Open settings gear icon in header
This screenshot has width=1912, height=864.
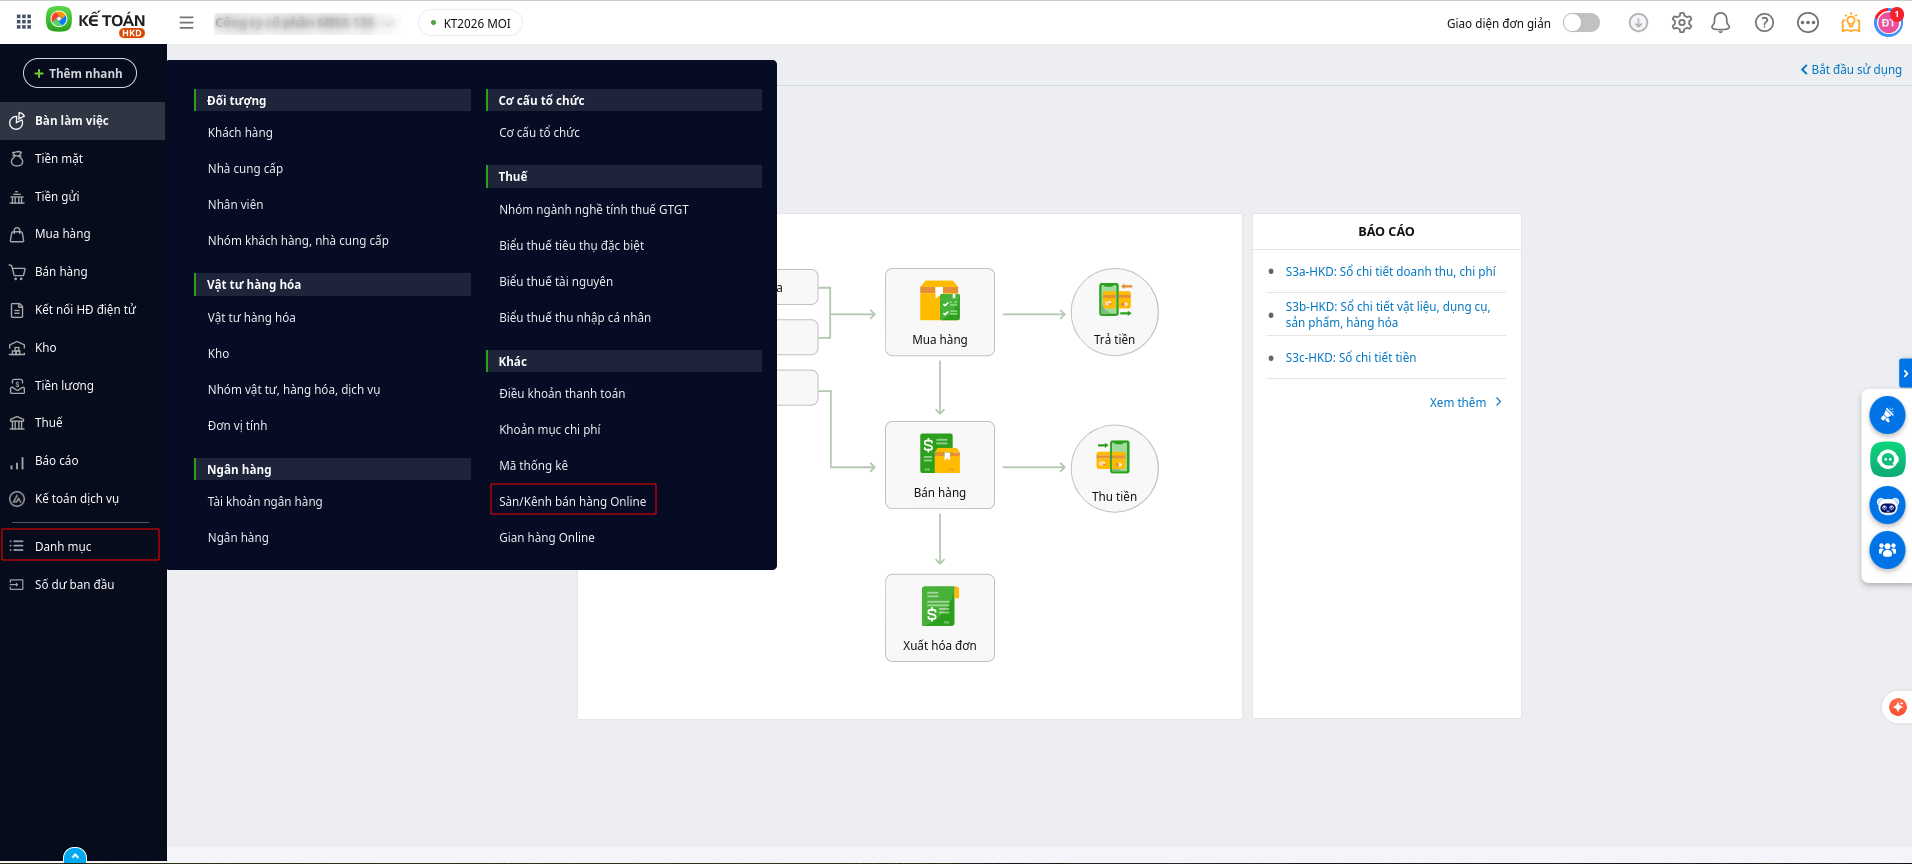[x=1681, y=22]
